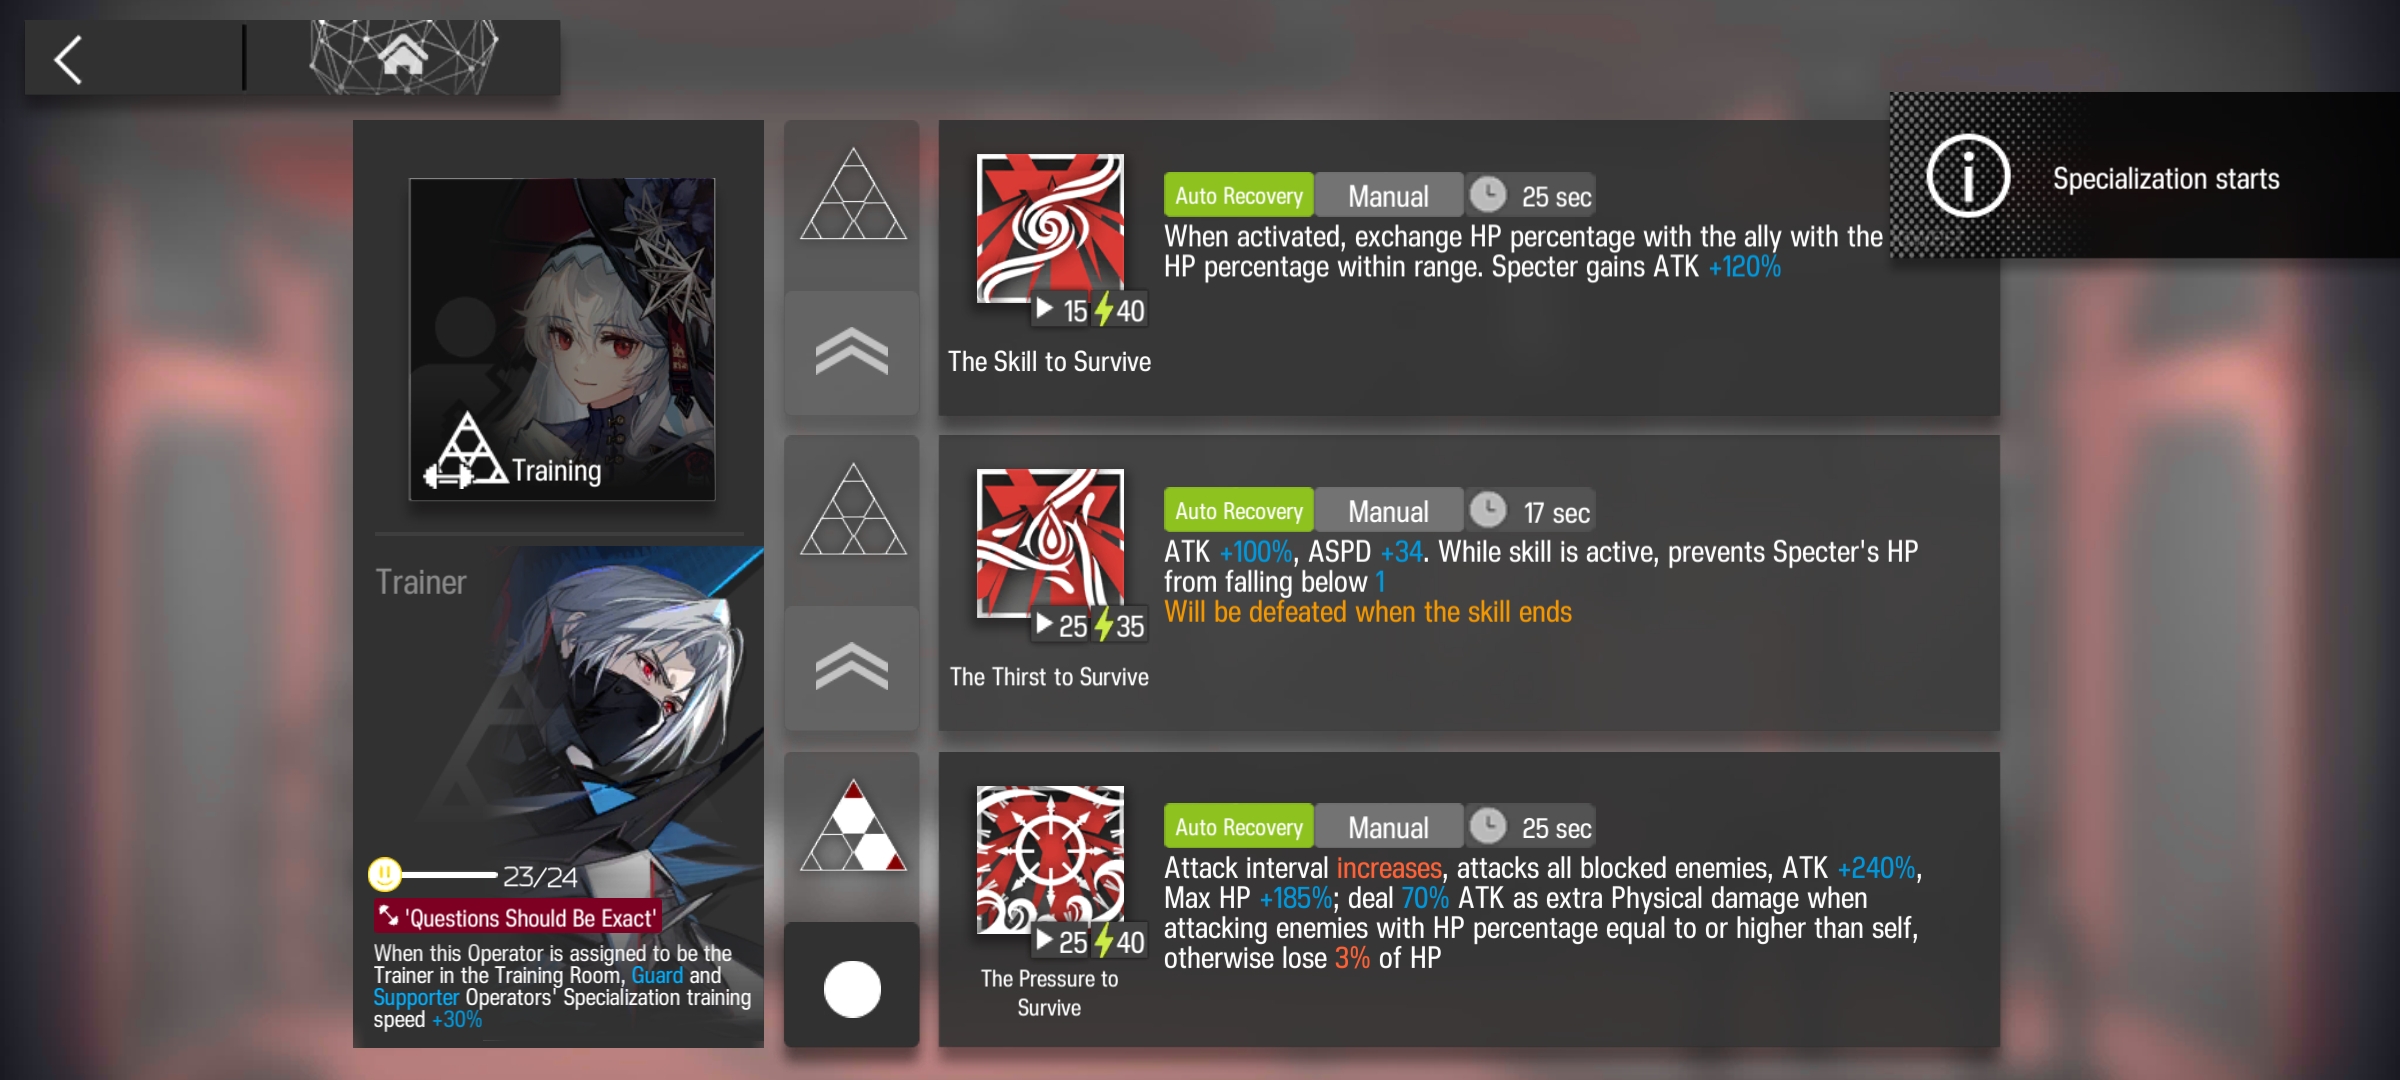Click The Thirst to Survive skill icon
The width and height of the screenshot is (2400, 1080).
pyautogui.click(x=1050, y=543)
